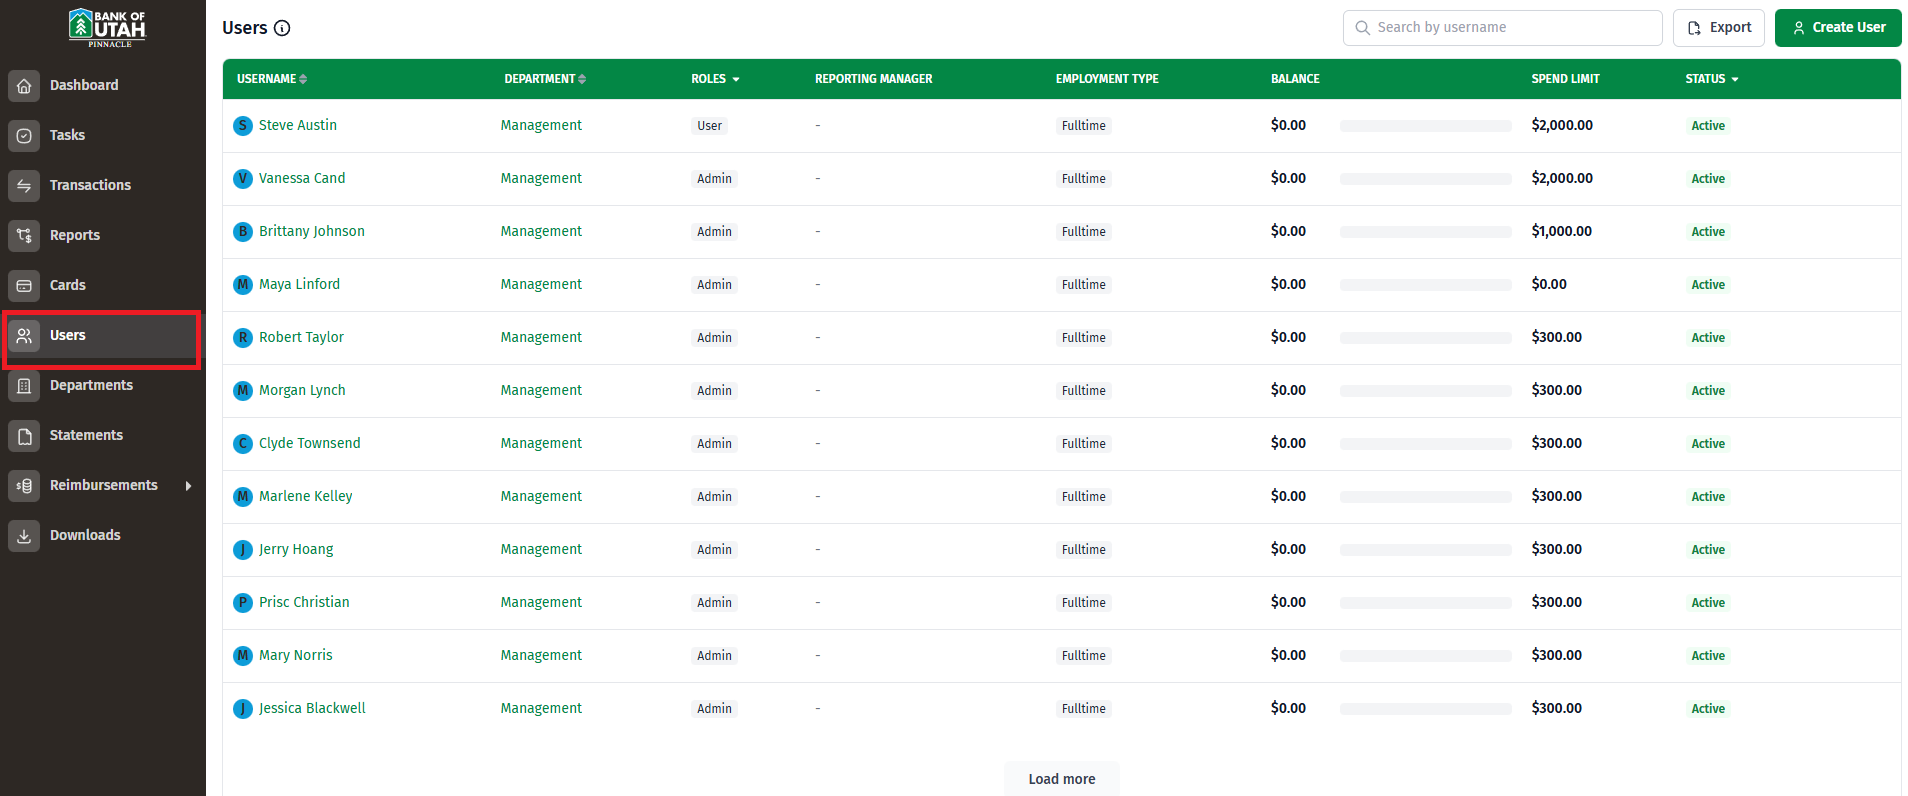Image resolution: width=1908 pixels, height=796 pixels.
Task: Click the magnifier icon in search box
Action: 1362,28
